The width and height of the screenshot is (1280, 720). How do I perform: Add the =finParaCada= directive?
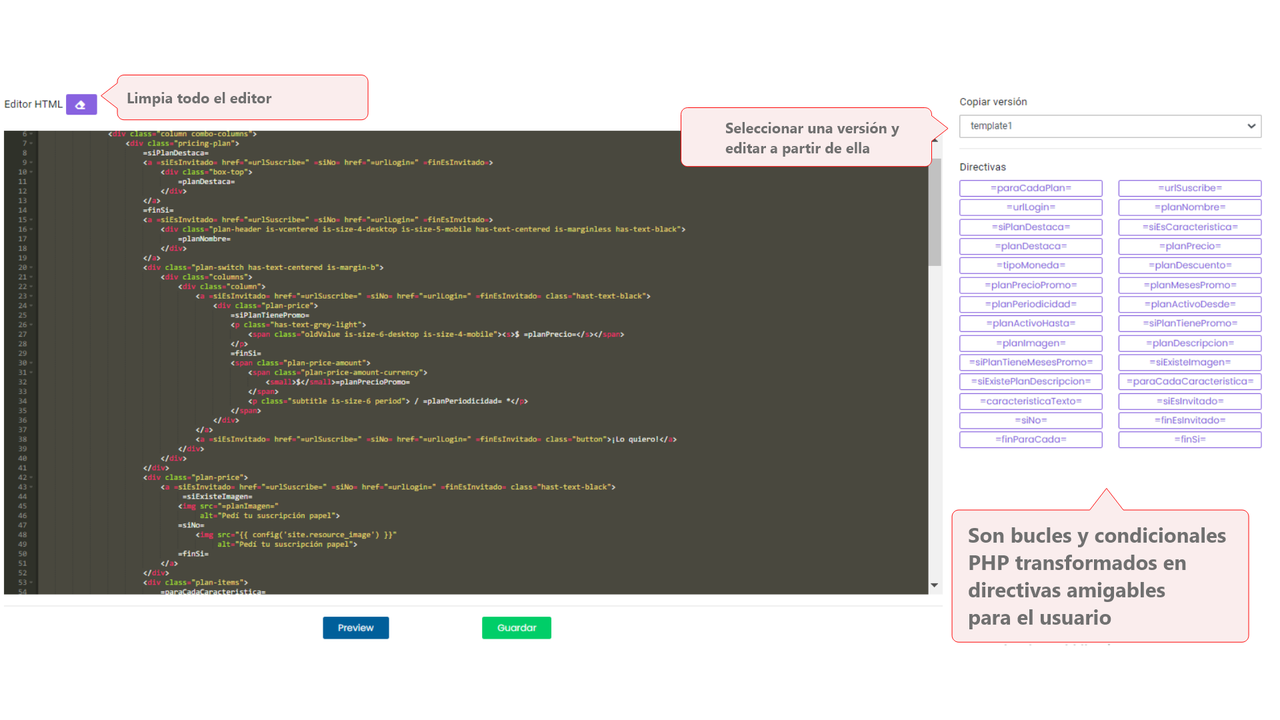coord(1031,438)
